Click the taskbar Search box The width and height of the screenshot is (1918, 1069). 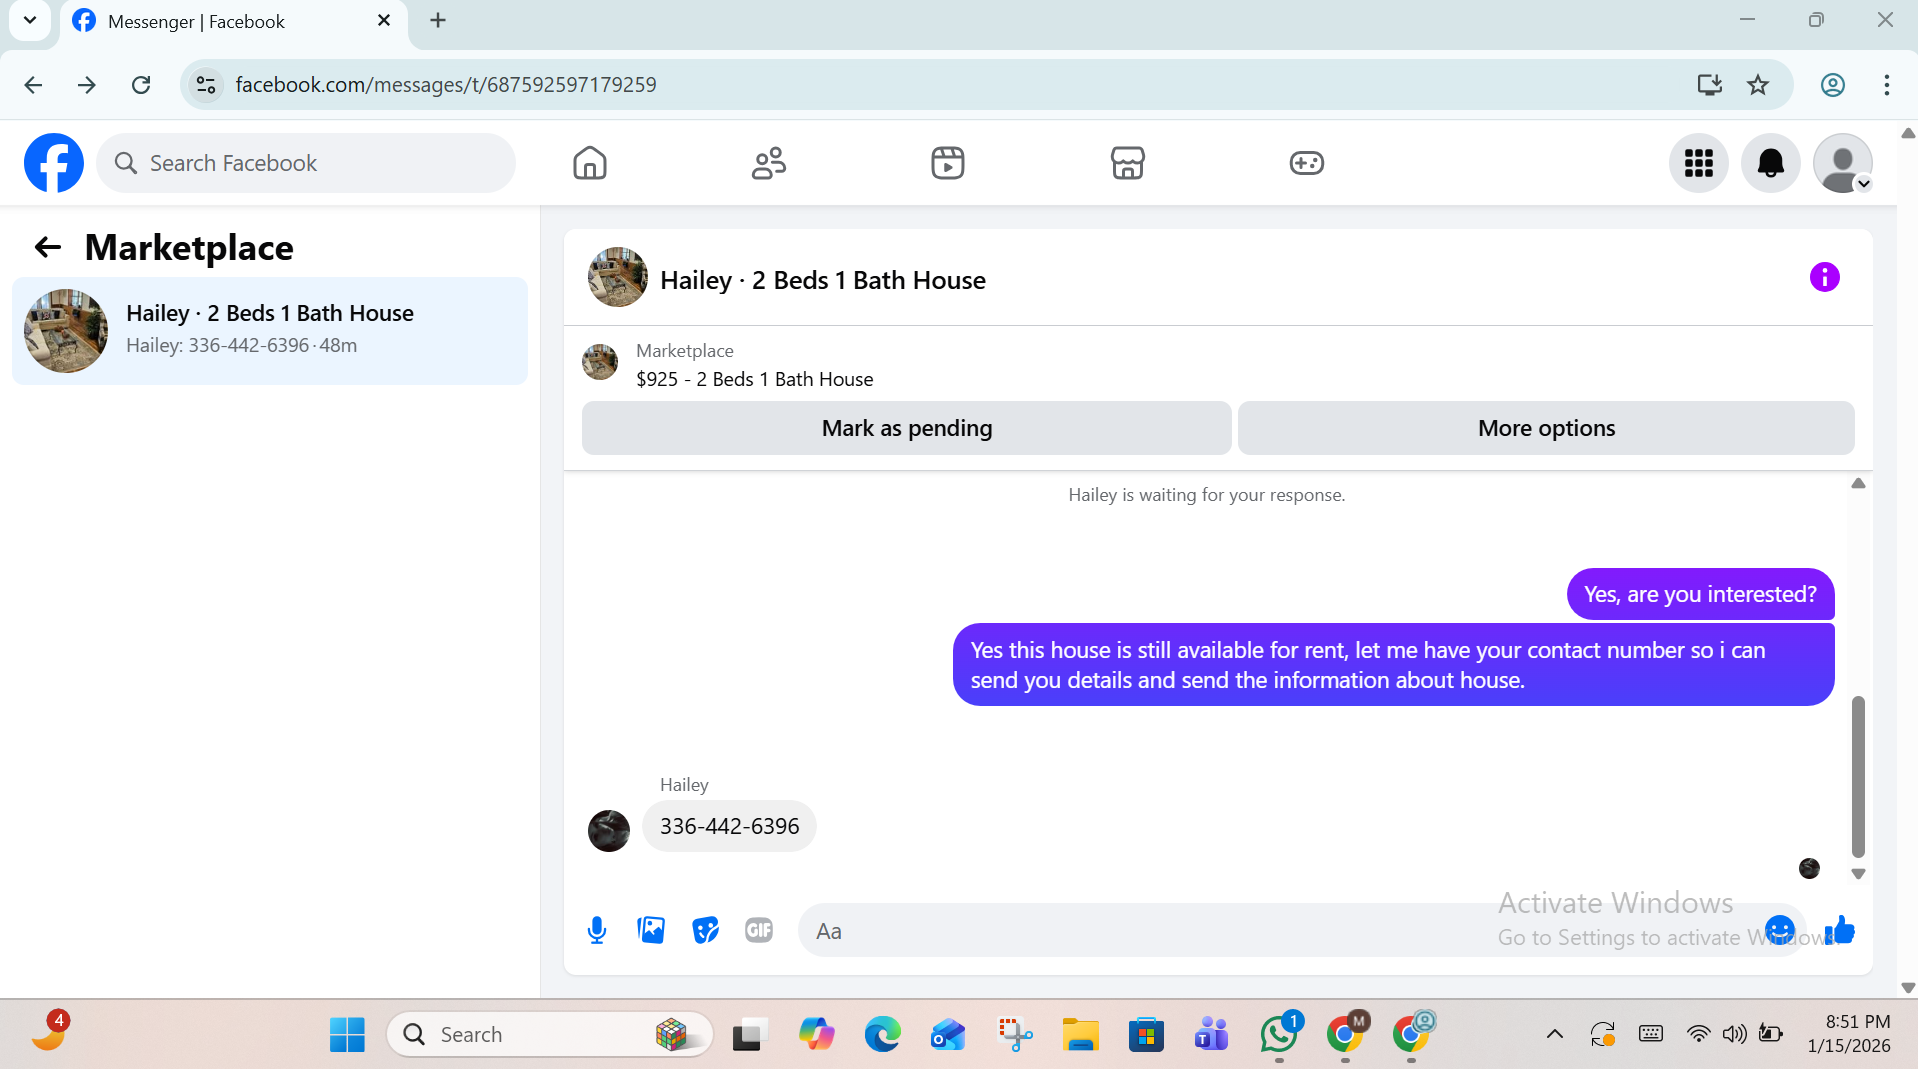(x=549, y=1035)
